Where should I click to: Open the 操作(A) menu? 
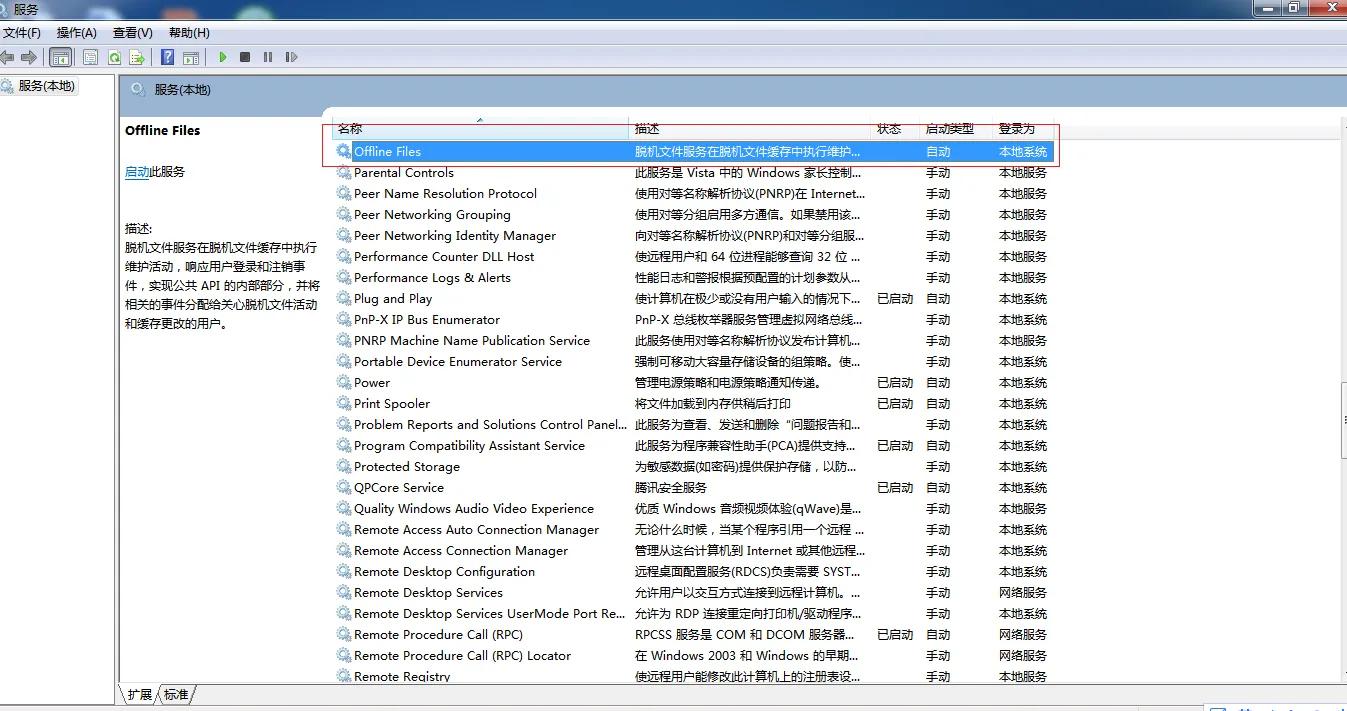pos(77,32)
